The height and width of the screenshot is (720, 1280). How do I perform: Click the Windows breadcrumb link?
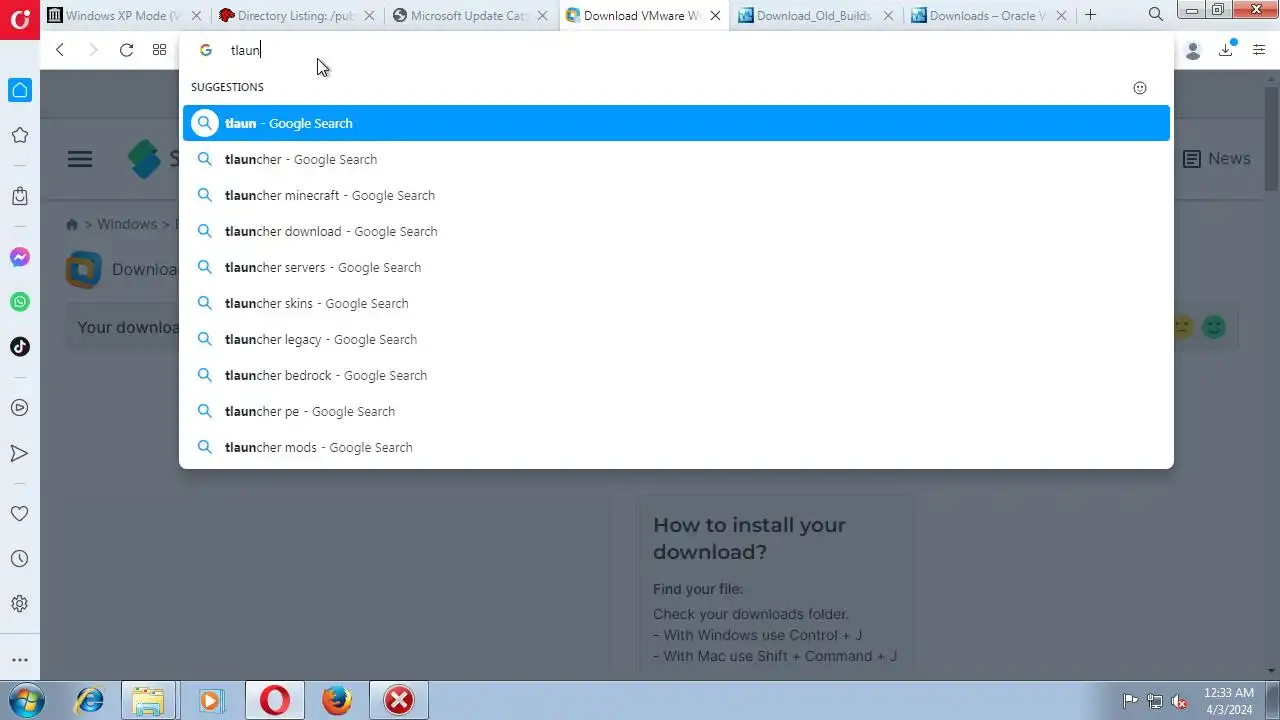[127, 224]
